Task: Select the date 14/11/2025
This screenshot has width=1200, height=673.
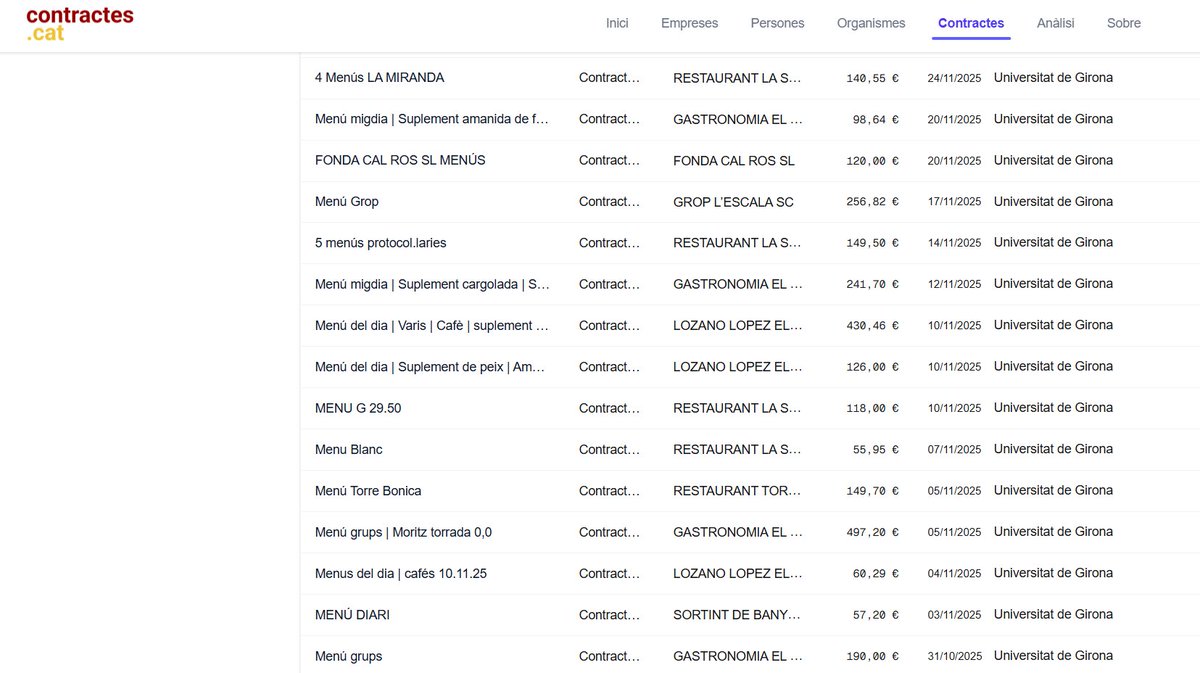Action: coord(954,243)
